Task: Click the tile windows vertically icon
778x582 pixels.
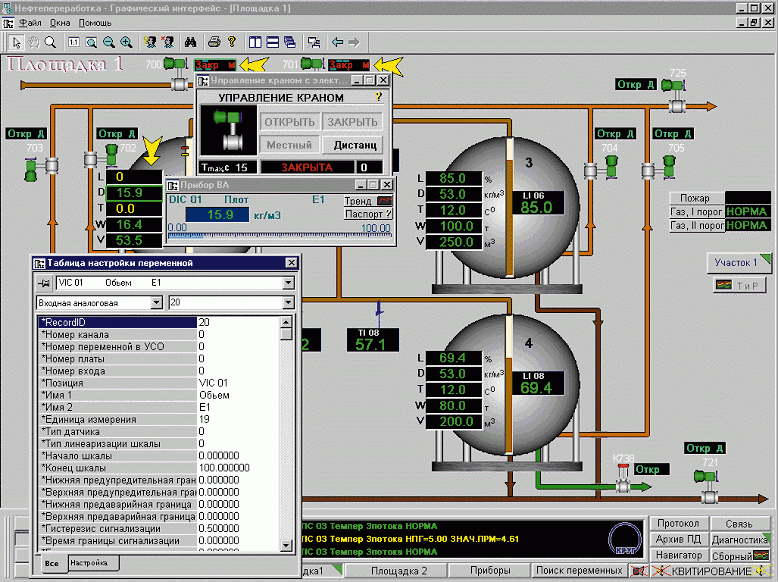Action: pos(255,42)
